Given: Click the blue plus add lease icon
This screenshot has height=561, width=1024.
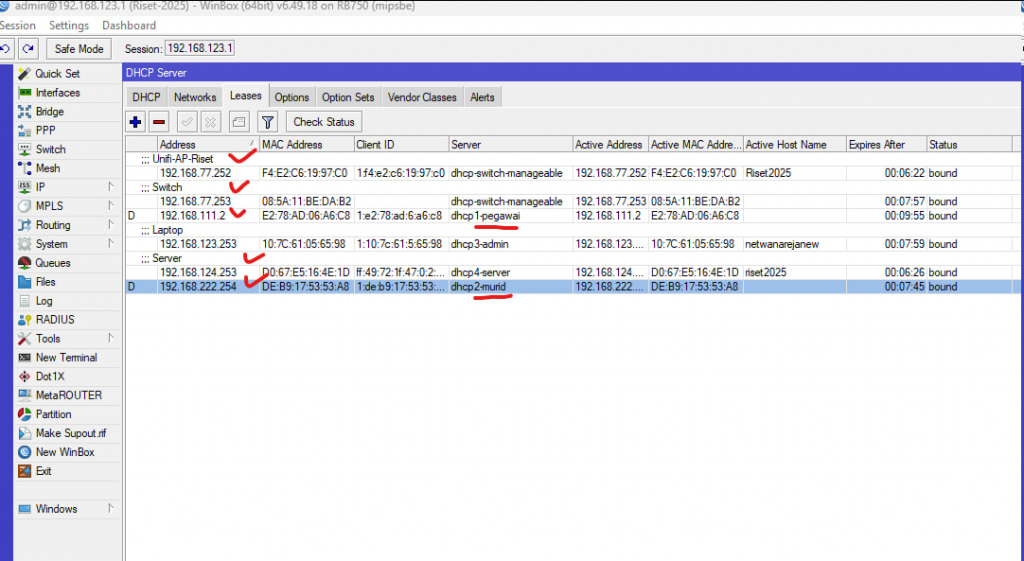Looking at the screenshot, I should pos(136,122).
